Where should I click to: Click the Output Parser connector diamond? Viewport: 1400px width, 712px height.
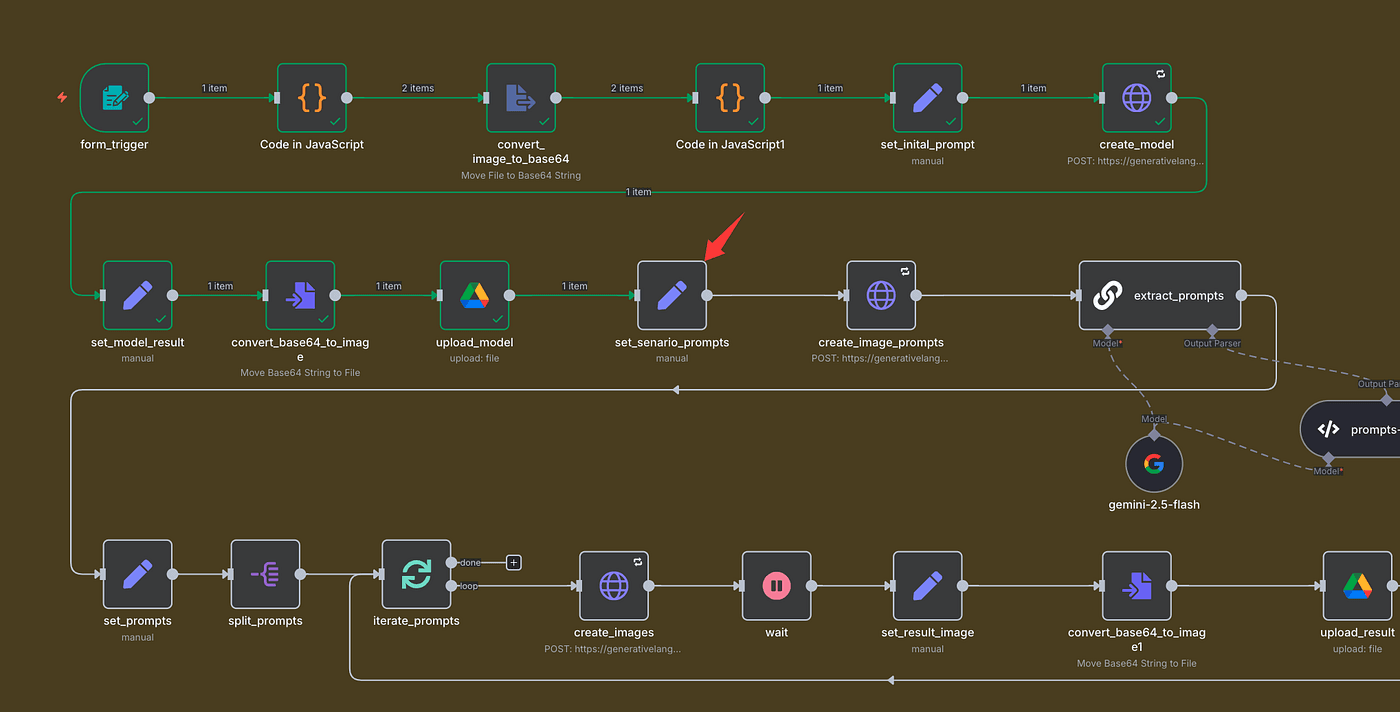coord(1212,330)
